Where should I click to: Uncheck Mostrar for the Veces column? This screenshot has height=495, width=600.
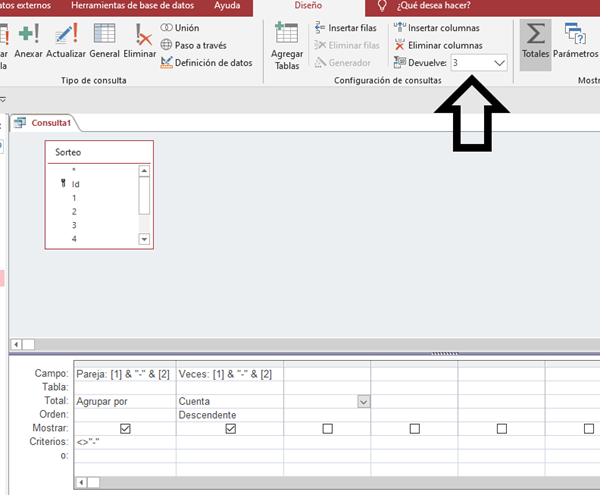tap(231, 428)
